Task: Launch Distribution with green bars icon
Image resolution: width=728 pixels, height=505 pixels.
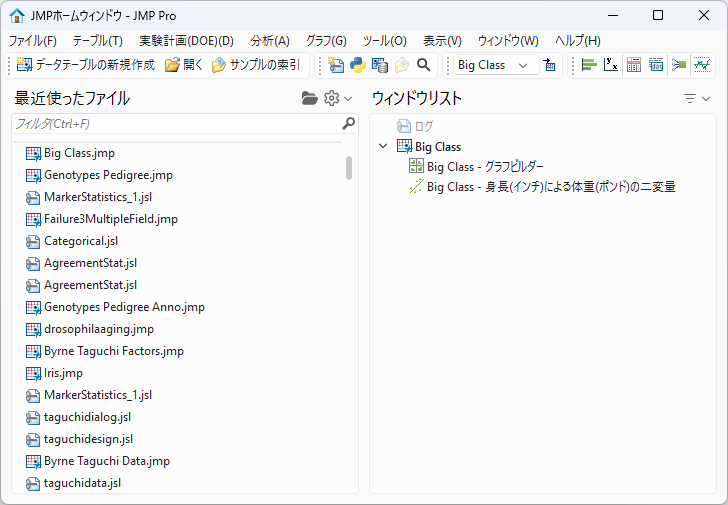Action: click(x=589, y=65)
